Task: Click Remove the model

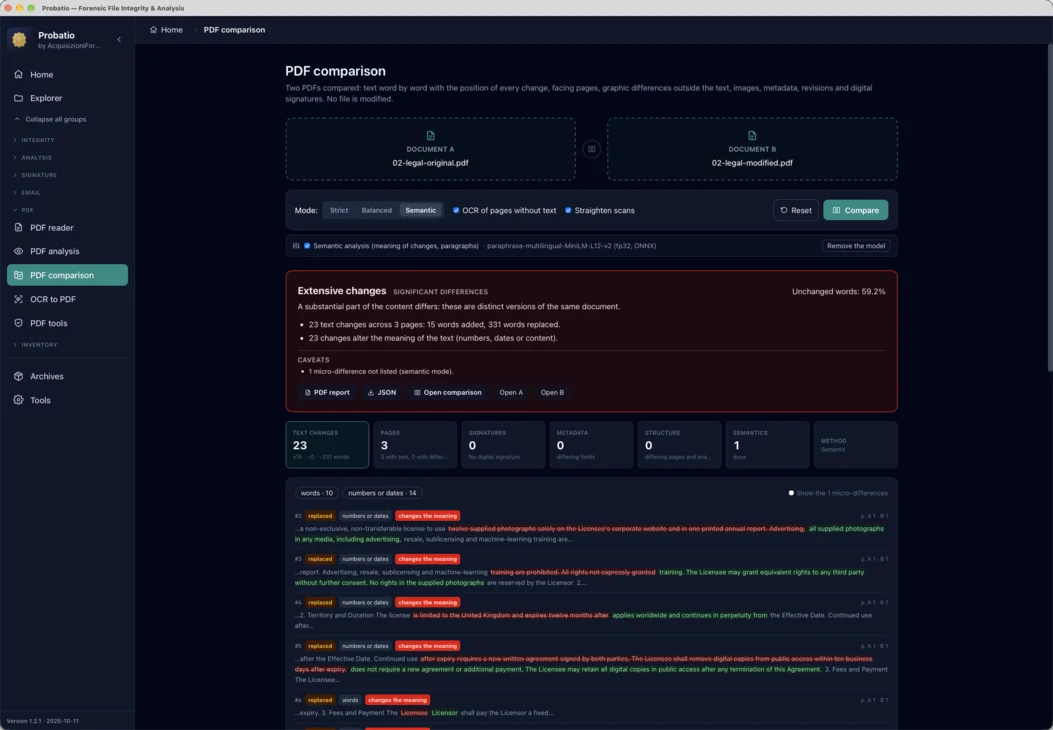Action: click(x=856, y=246)
